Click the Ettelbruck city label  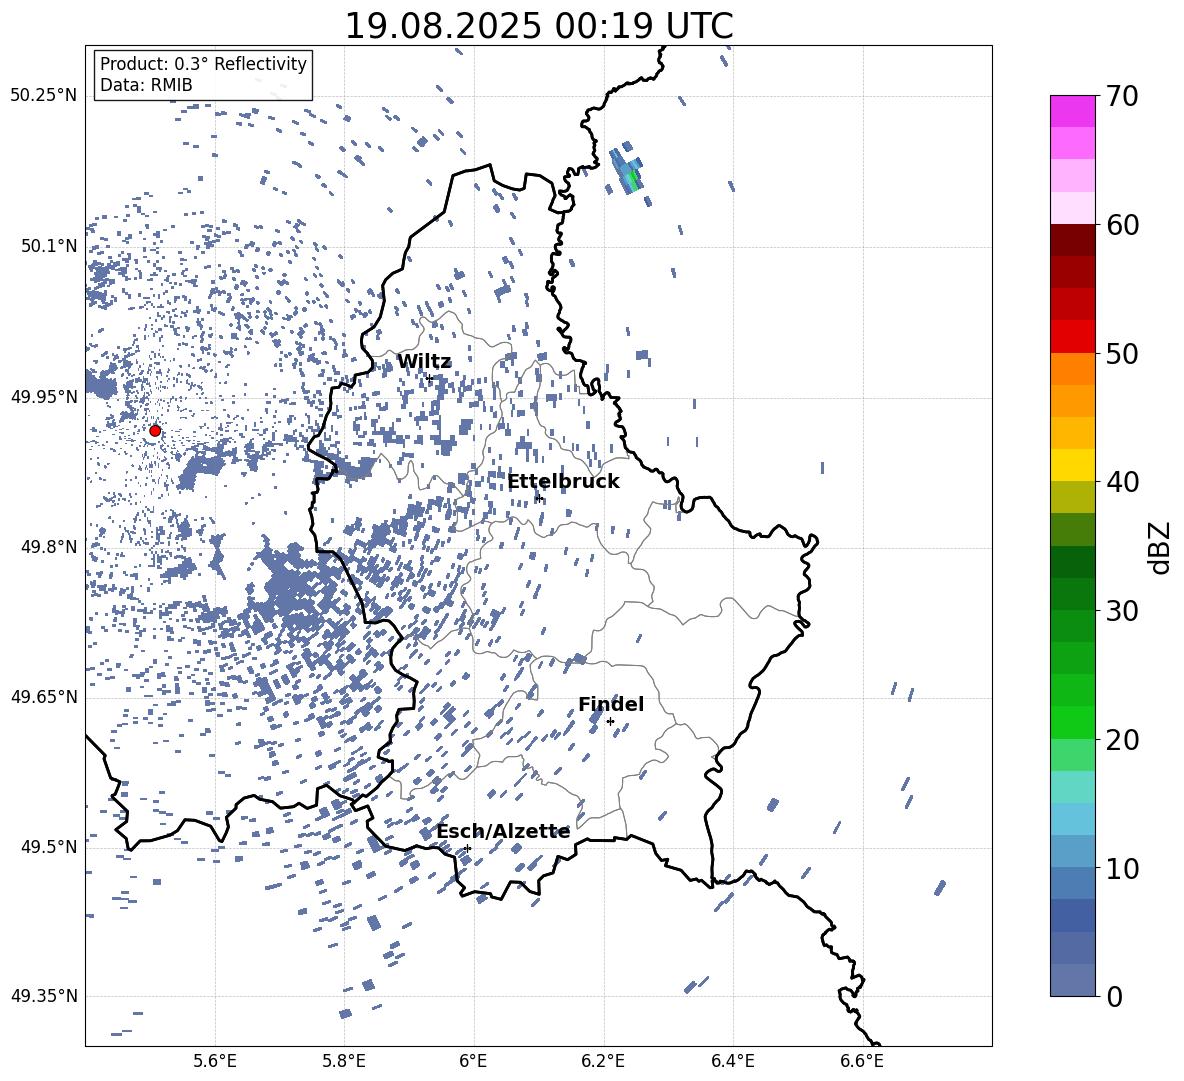[563, 482]
